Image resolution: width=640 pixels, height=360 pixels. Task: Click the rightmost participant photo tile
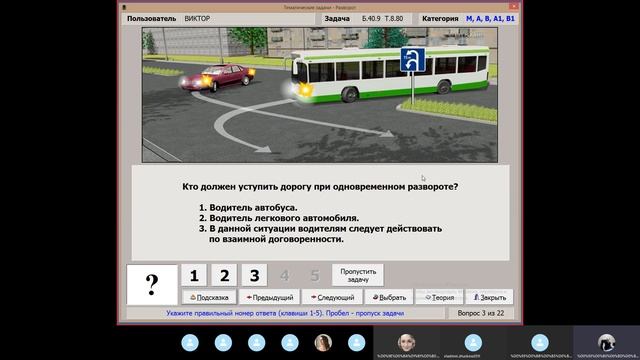[x=606, y=342]
